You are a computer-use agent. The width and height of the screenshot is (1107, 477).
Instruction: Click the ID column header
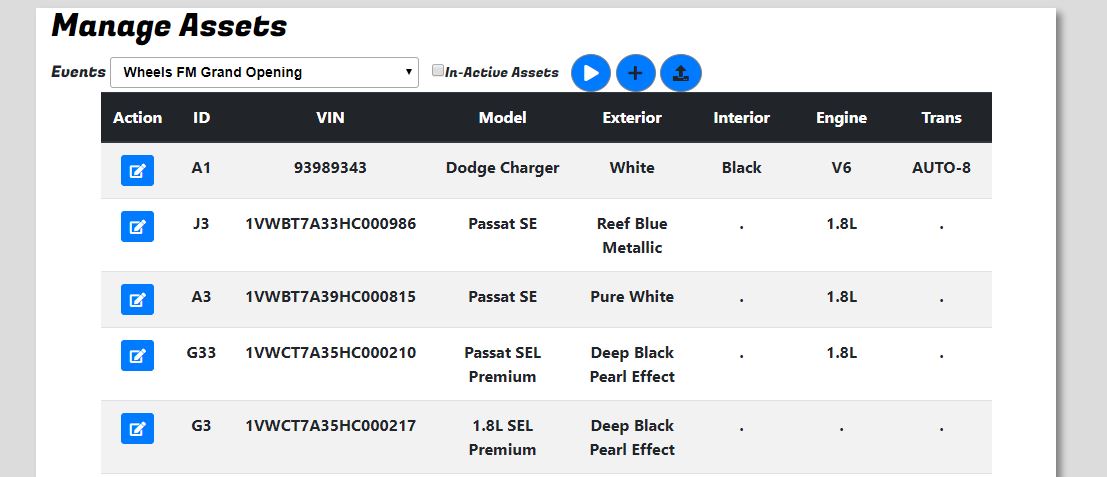tap(201, 118)
